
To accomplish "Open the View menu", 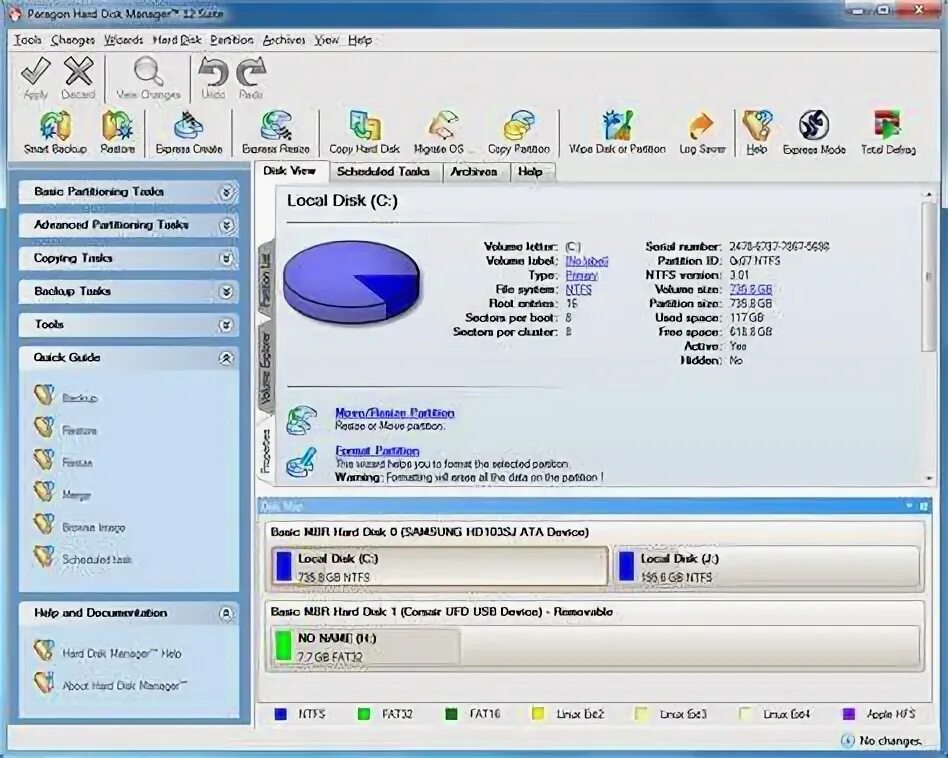I will pyautogui.click(x=326, y=40).
